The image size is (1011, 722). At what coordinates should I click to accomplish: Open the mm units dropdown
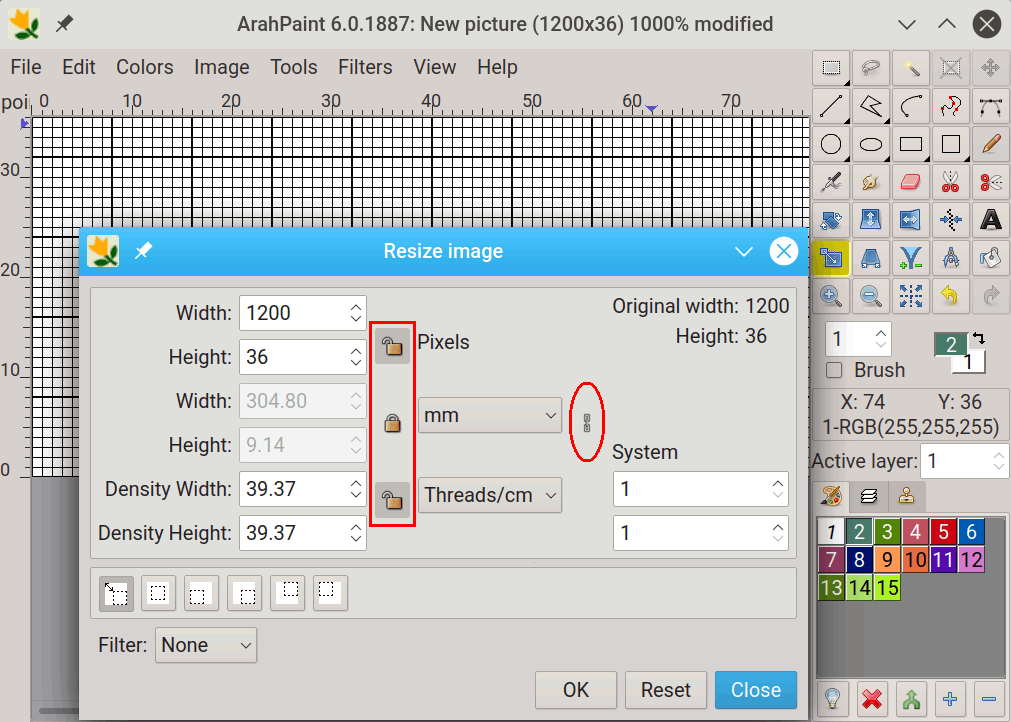[x=490, y=416]
